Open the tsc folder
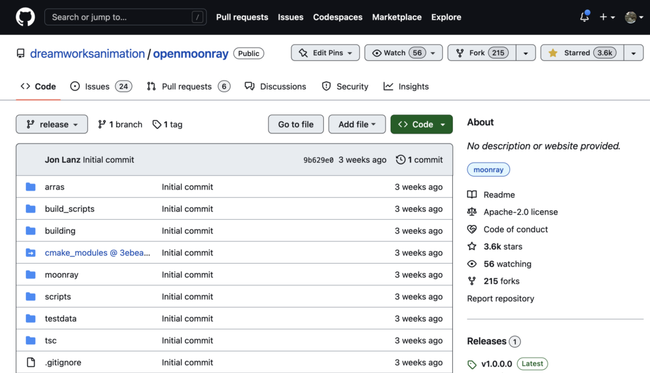The image size is (650, 373). [51, 341]
